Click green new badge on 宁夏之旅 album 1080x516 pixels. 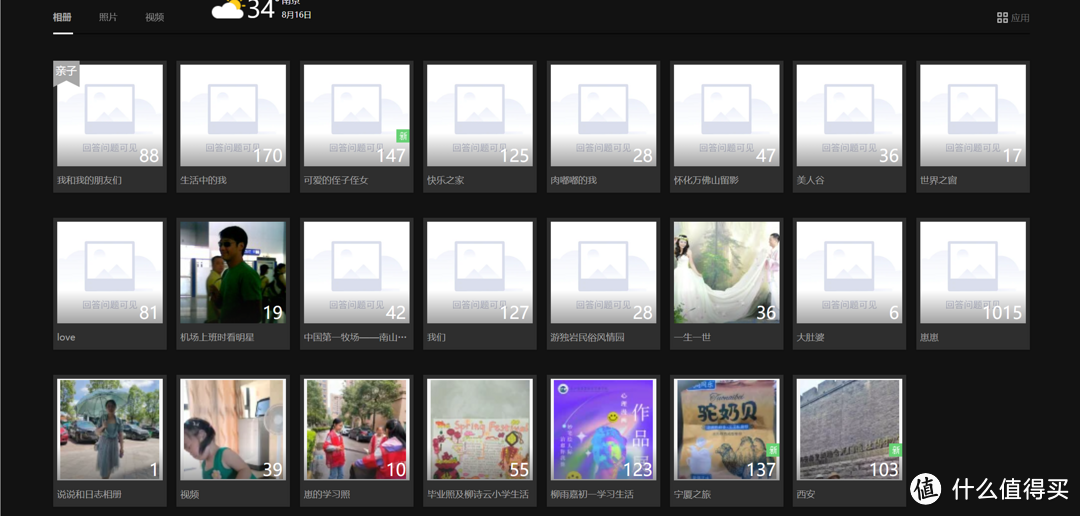coord(773,450)
